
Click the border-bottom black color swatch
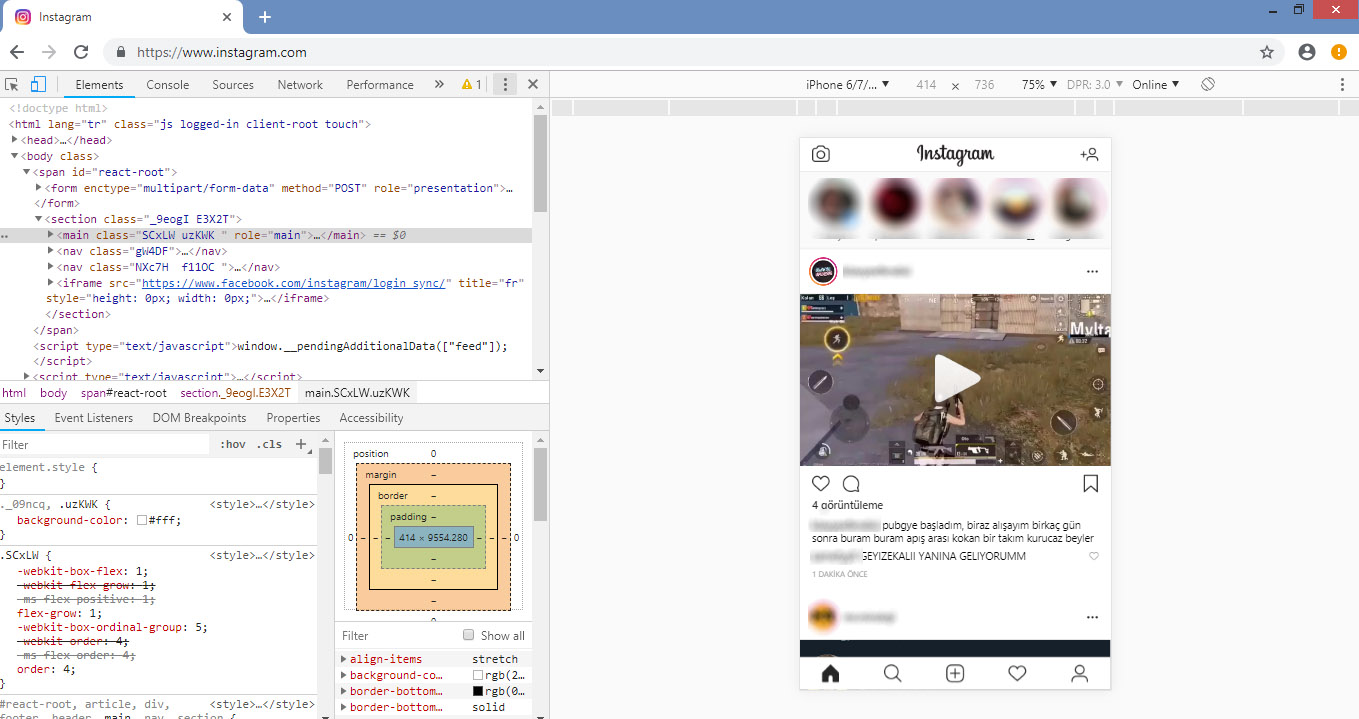(477, 691)
